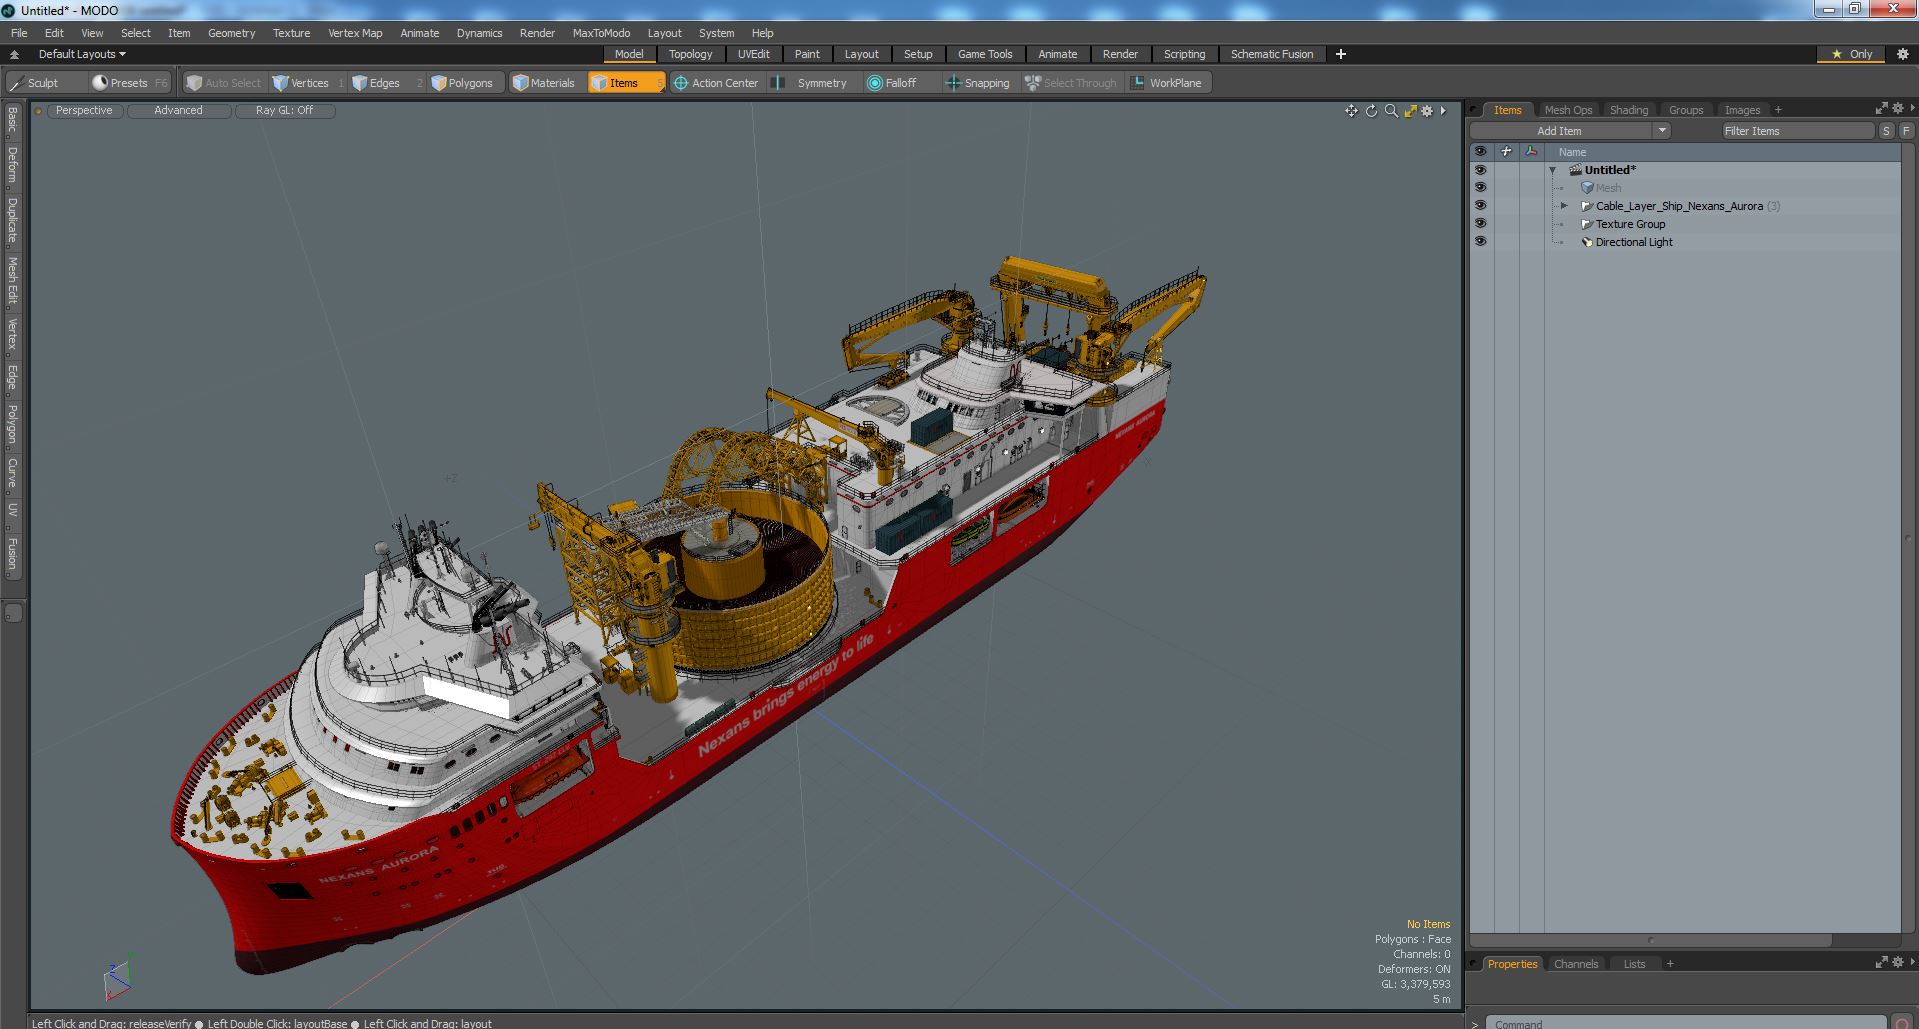Switch to the UVEdit layout tab

point(753,54)
